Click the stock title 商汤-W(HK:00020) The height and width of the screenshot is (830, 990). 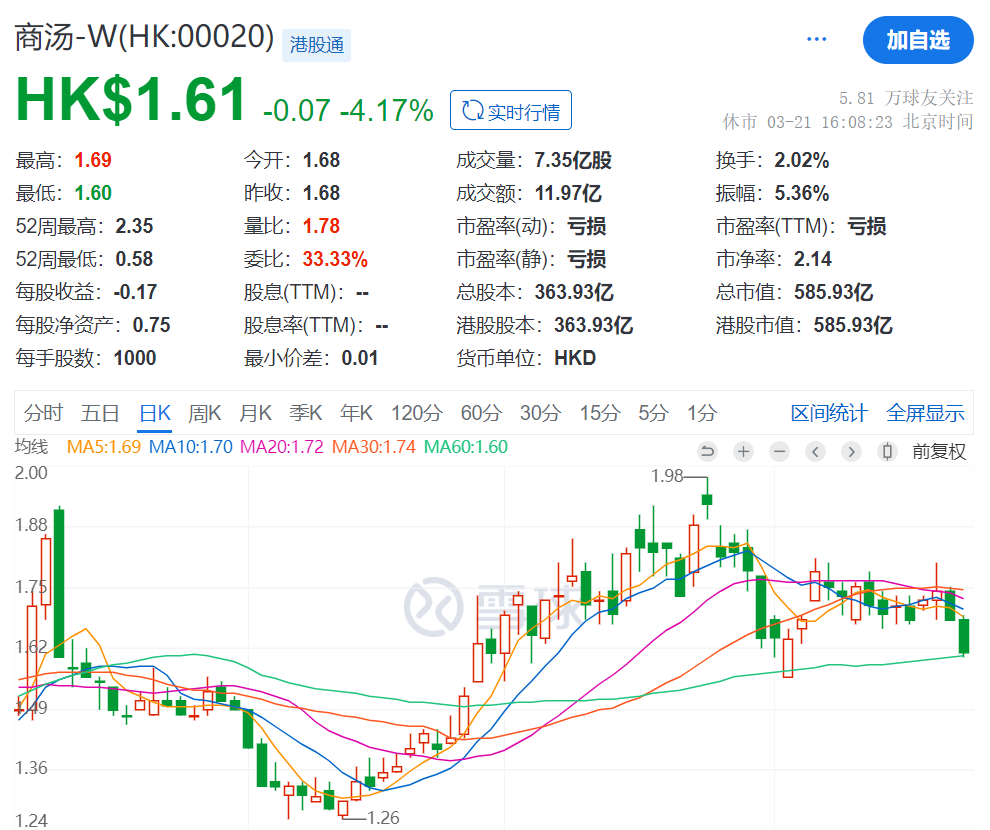(x=144, y=37)
